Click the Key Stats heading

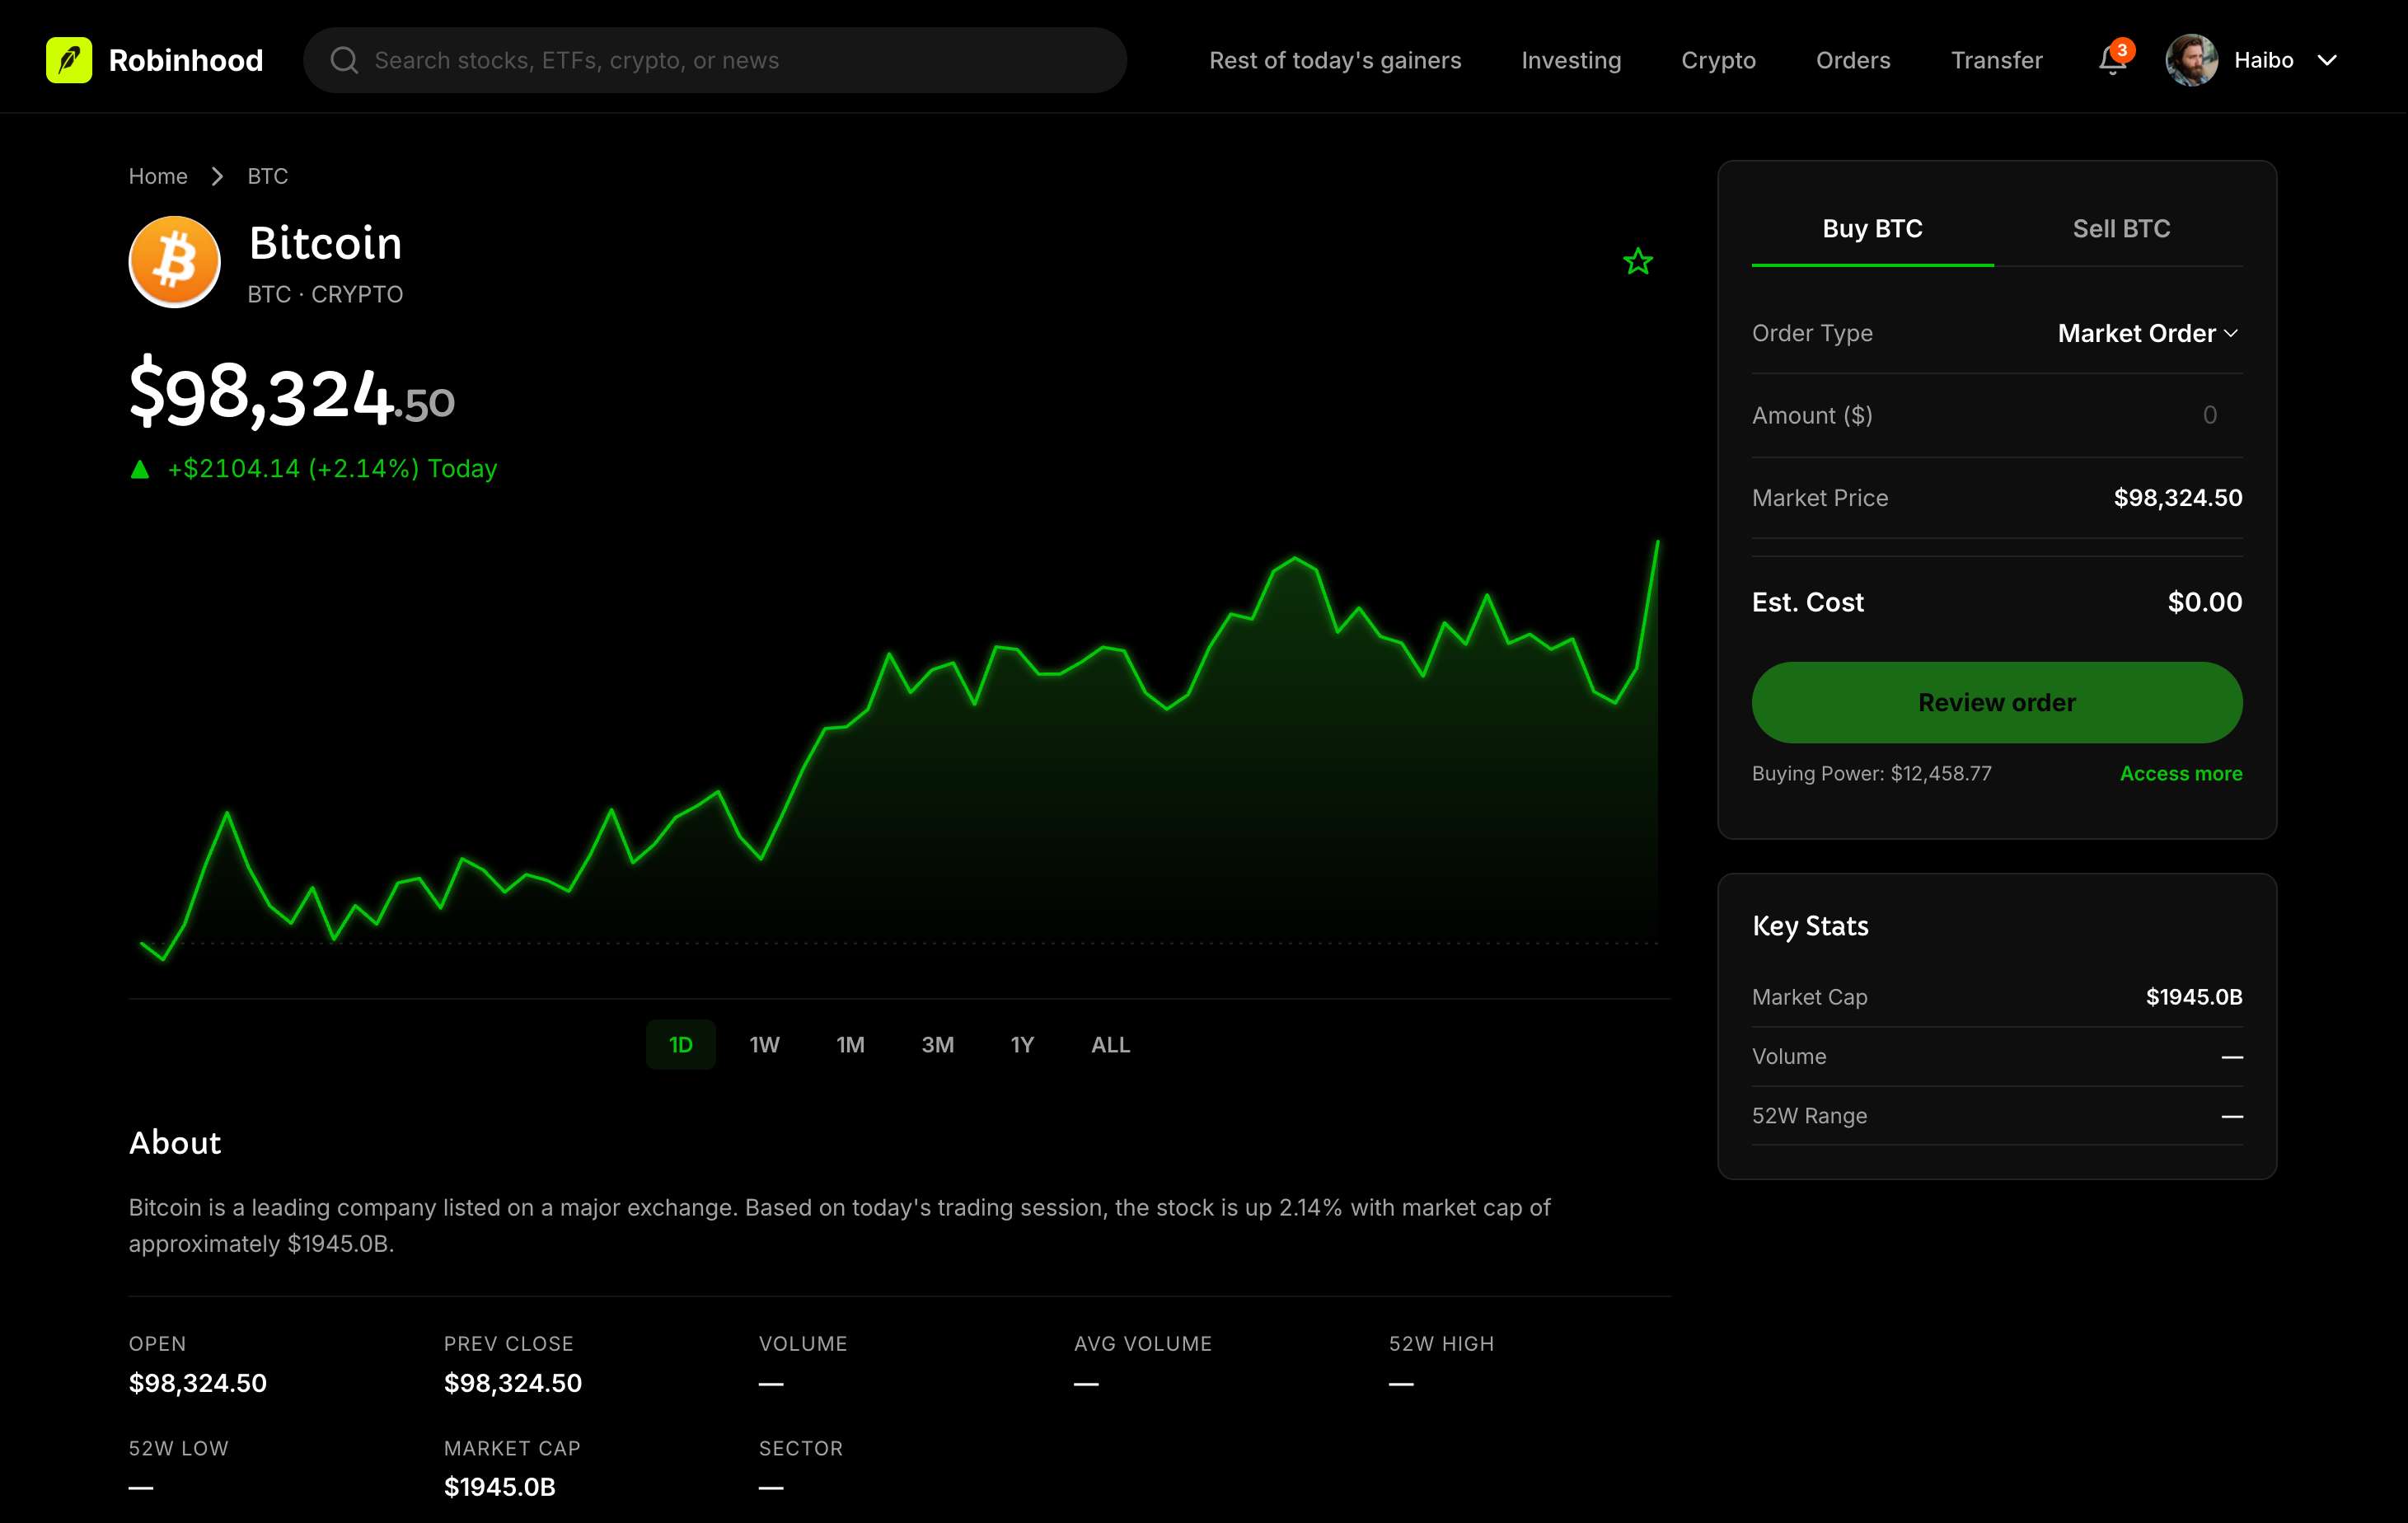click(x=1810, y=926)
